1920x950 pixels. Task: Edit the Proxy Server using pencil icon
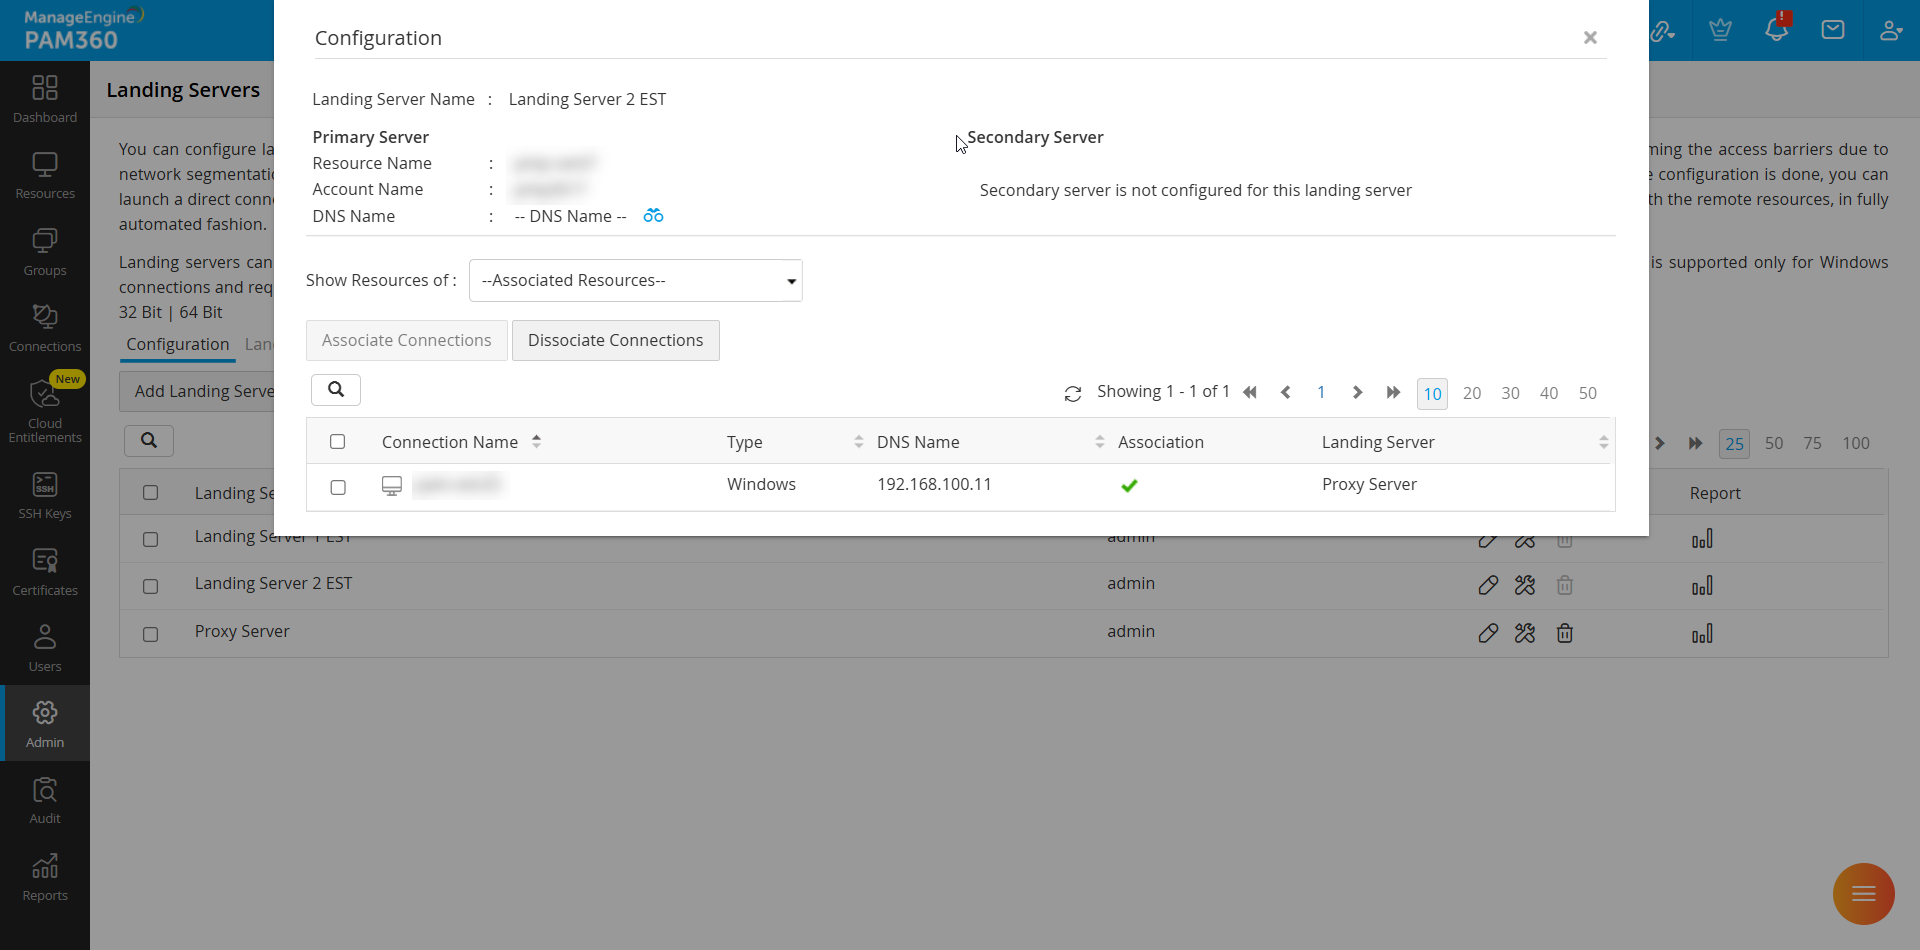[1488, 633]
